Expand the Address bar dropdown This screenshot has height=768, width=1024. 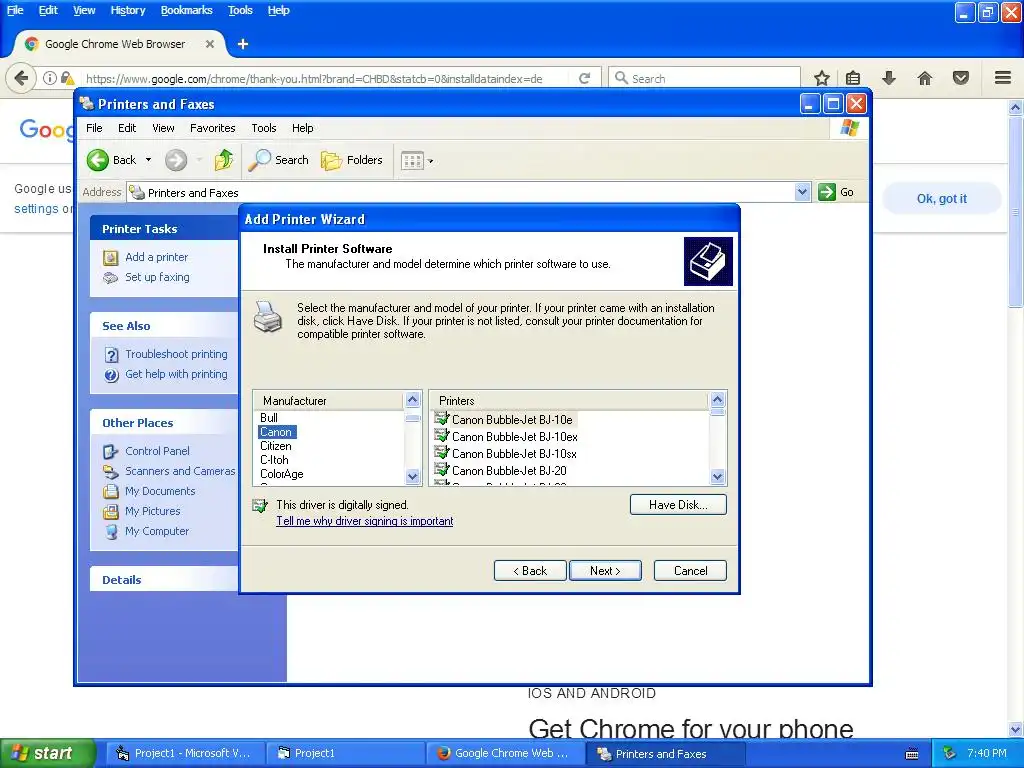802,192
